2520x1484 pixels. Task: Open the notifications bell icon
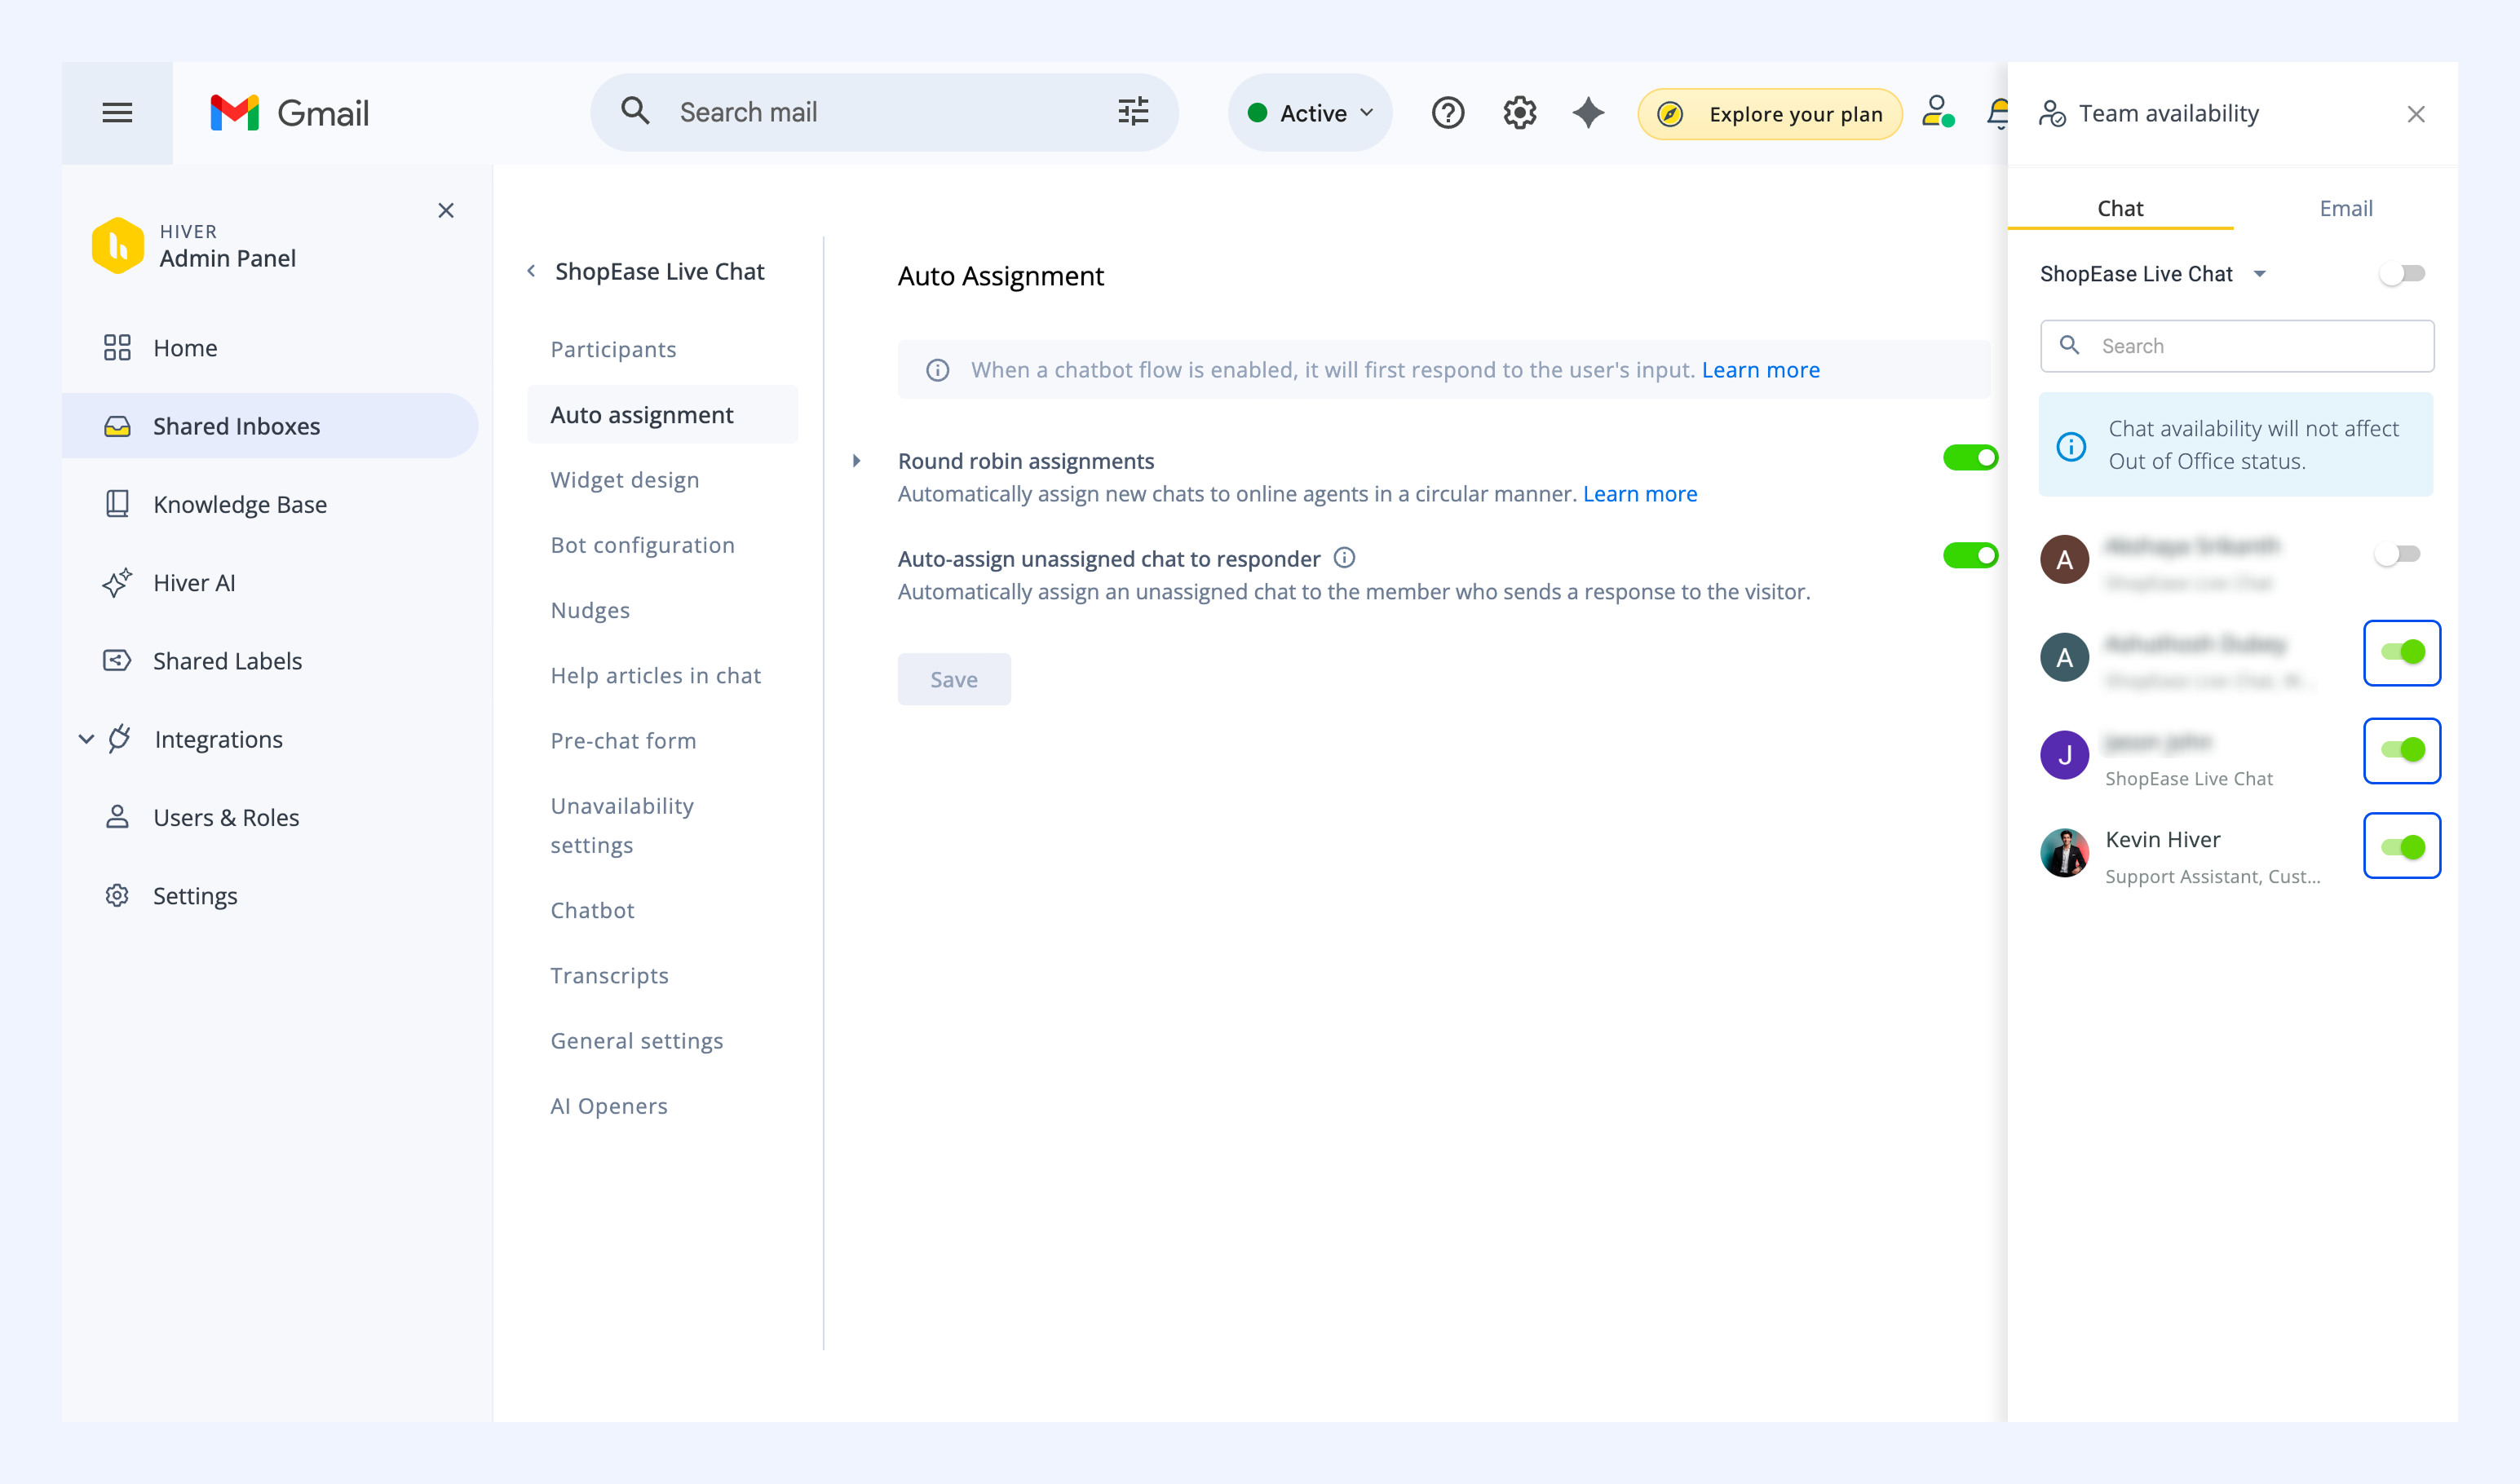[x=1998, y=113]
